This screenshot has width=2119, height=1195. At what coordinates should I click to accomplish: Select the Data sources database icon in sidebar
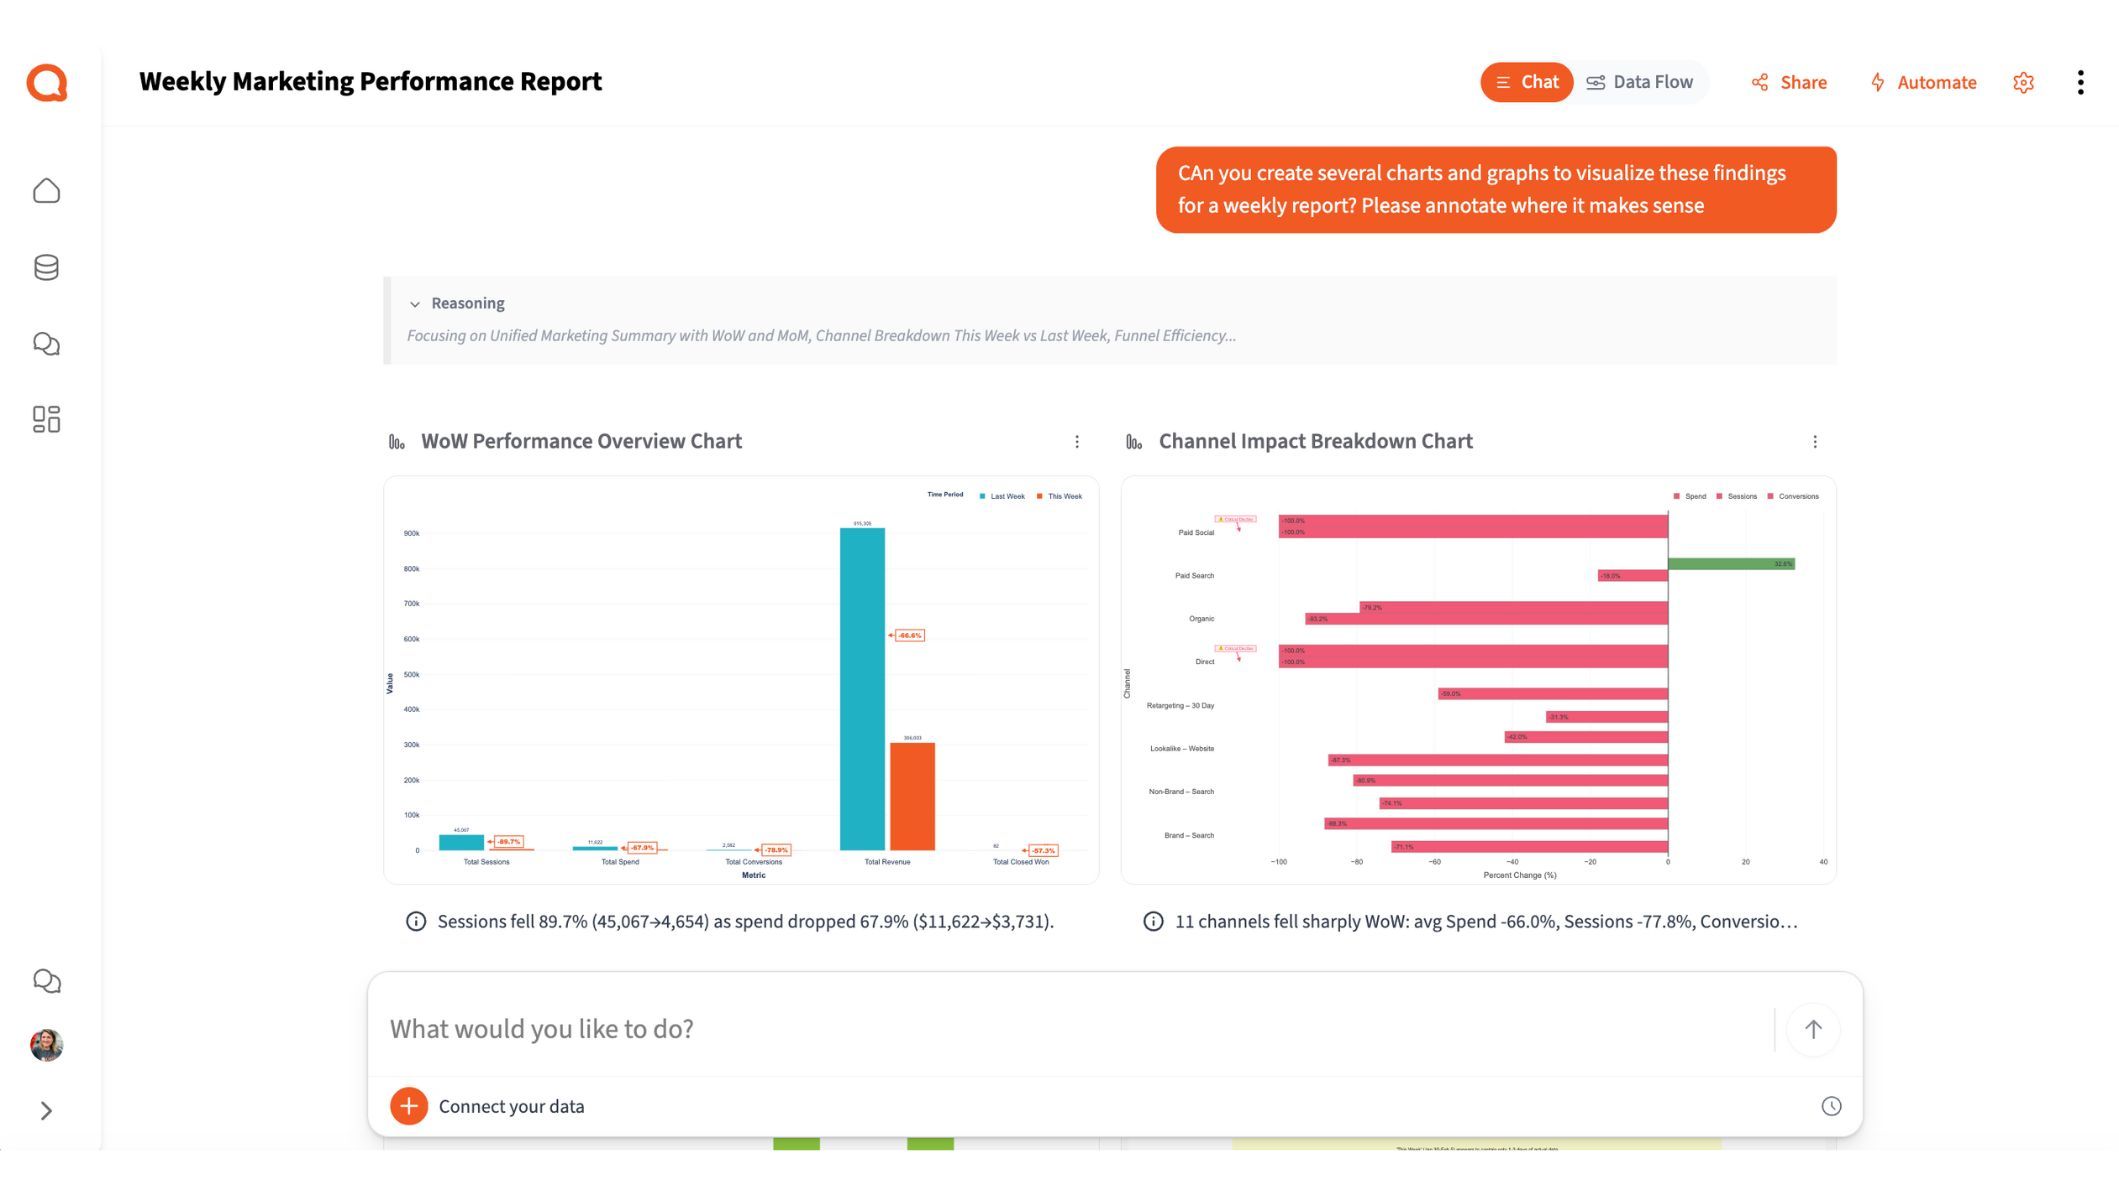click(x=47, y=267)
